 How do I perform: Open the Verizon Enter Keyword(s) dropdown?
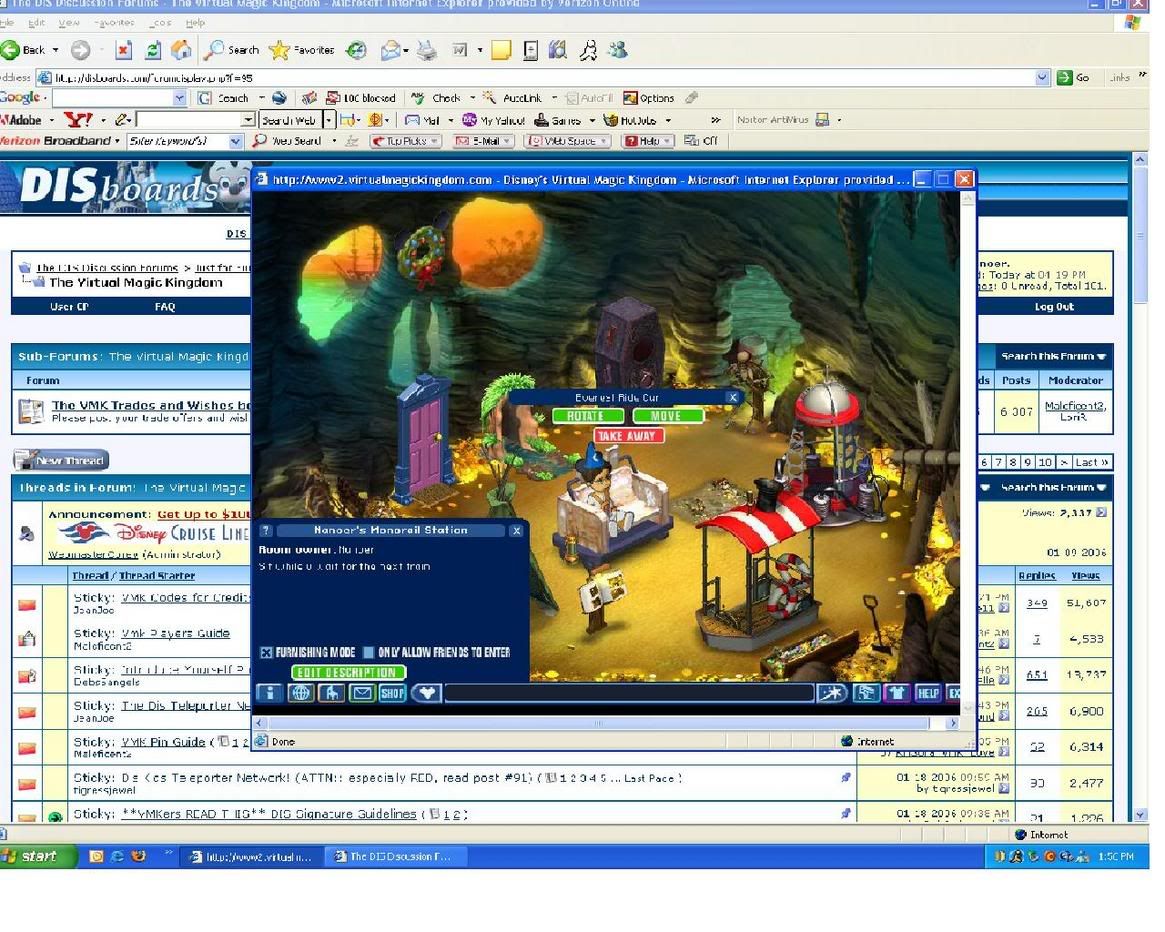coord(236,141)
